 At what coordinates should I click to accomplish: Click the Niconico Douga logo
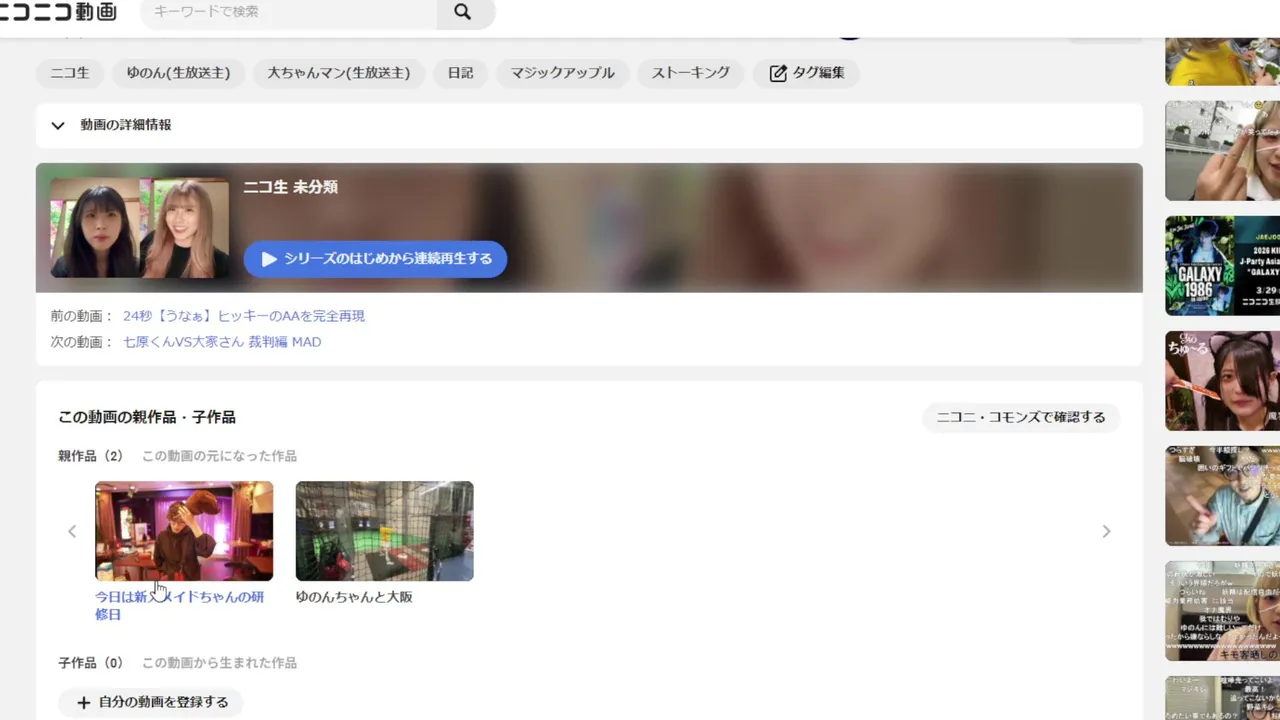tap(58, 12)
